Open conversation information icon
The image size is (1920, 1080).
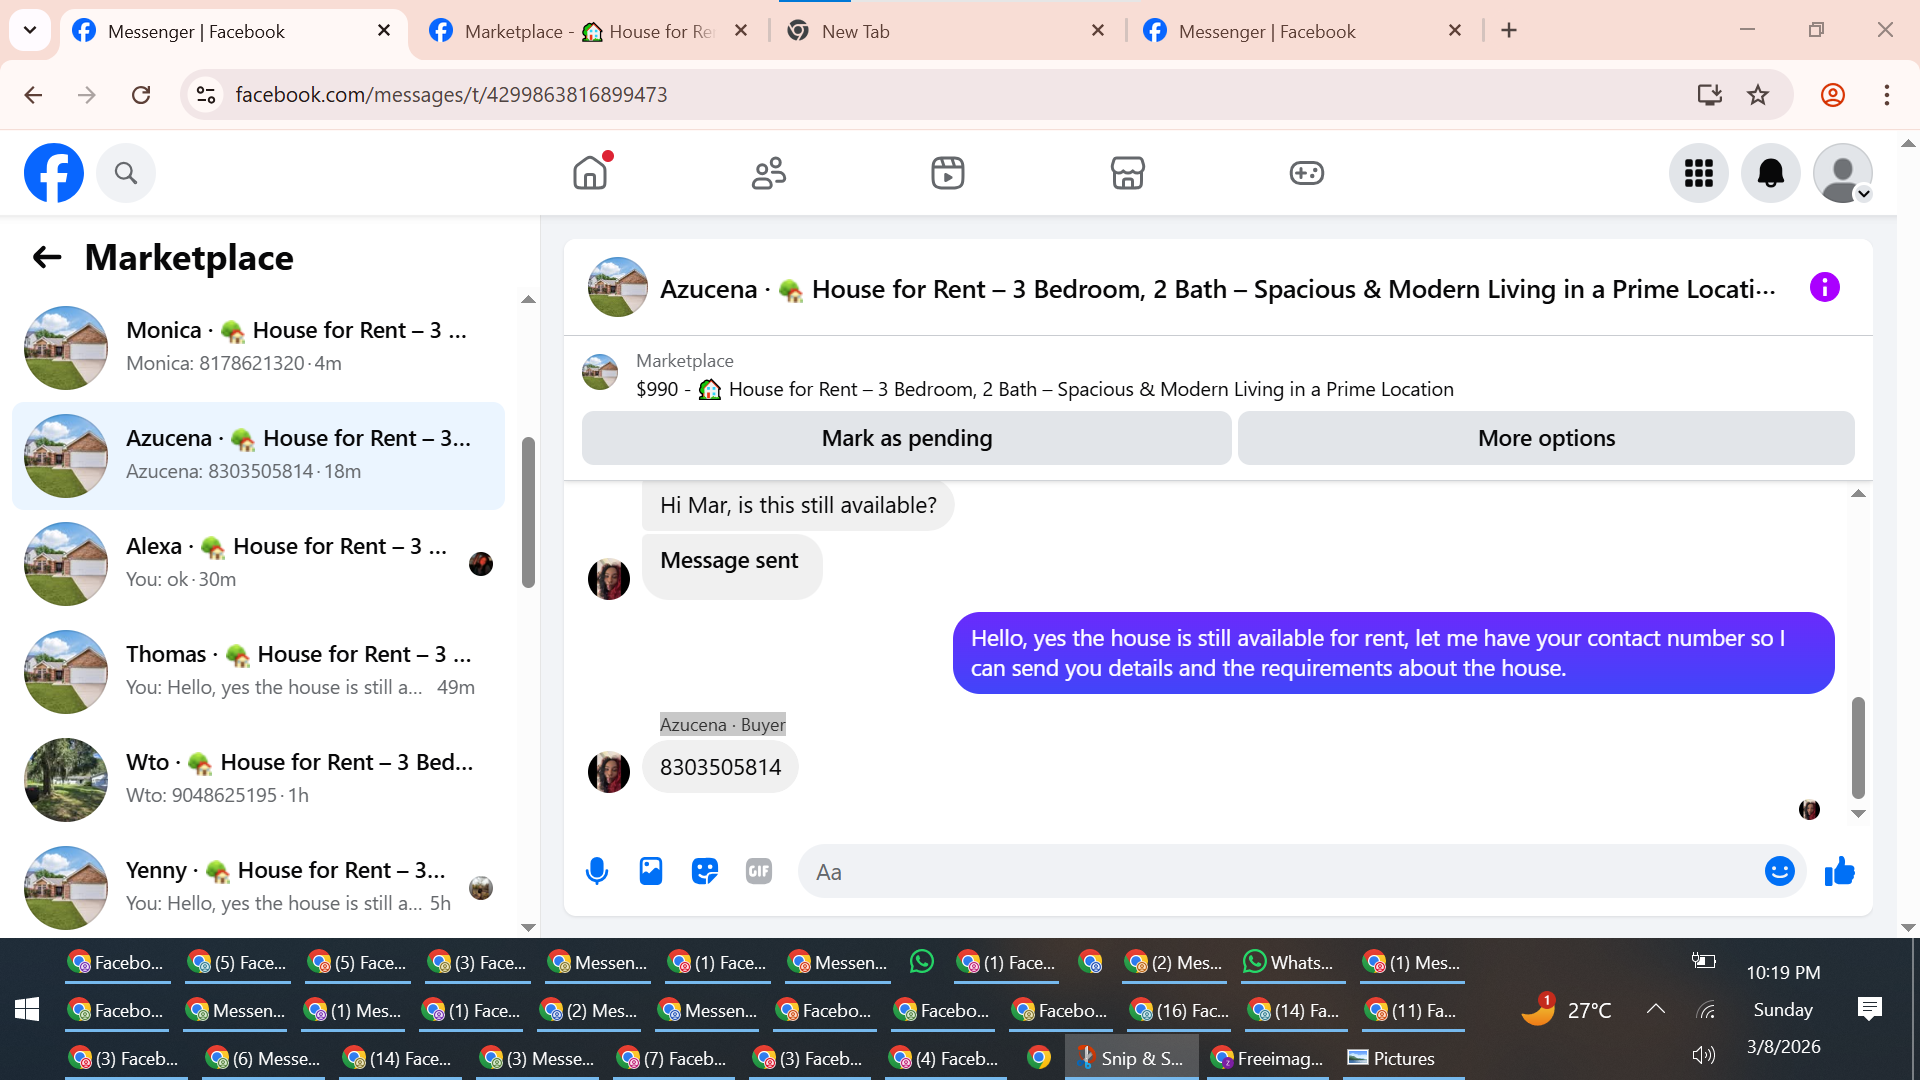point(1824,288)
